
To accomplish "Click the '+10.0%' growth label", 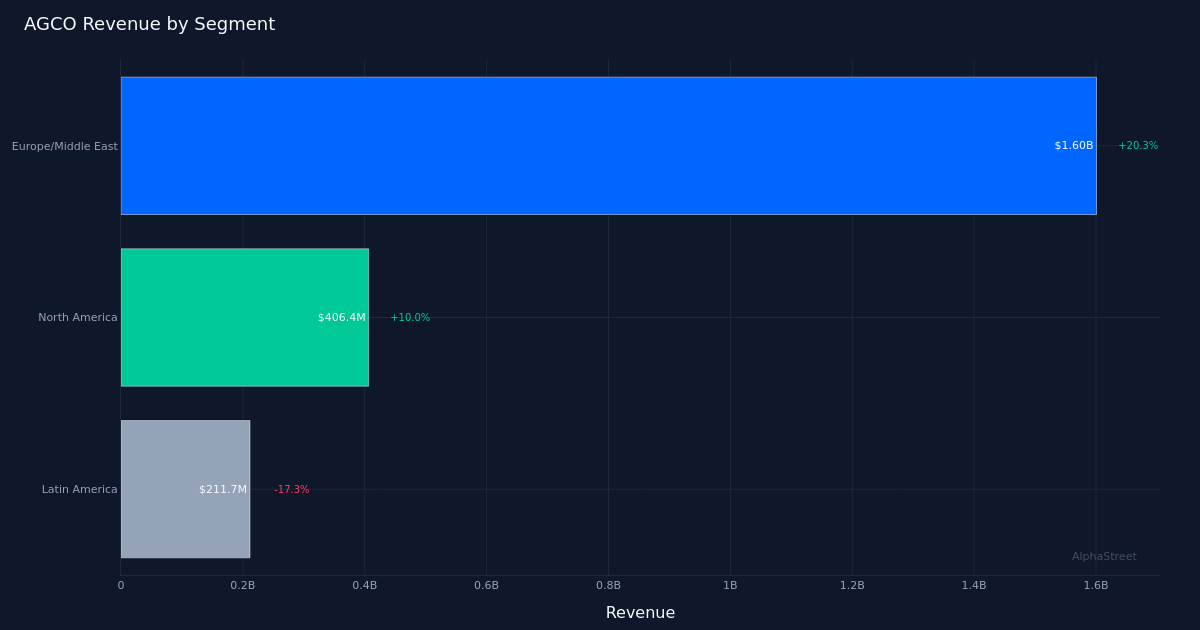I will (x=410, y=318).
